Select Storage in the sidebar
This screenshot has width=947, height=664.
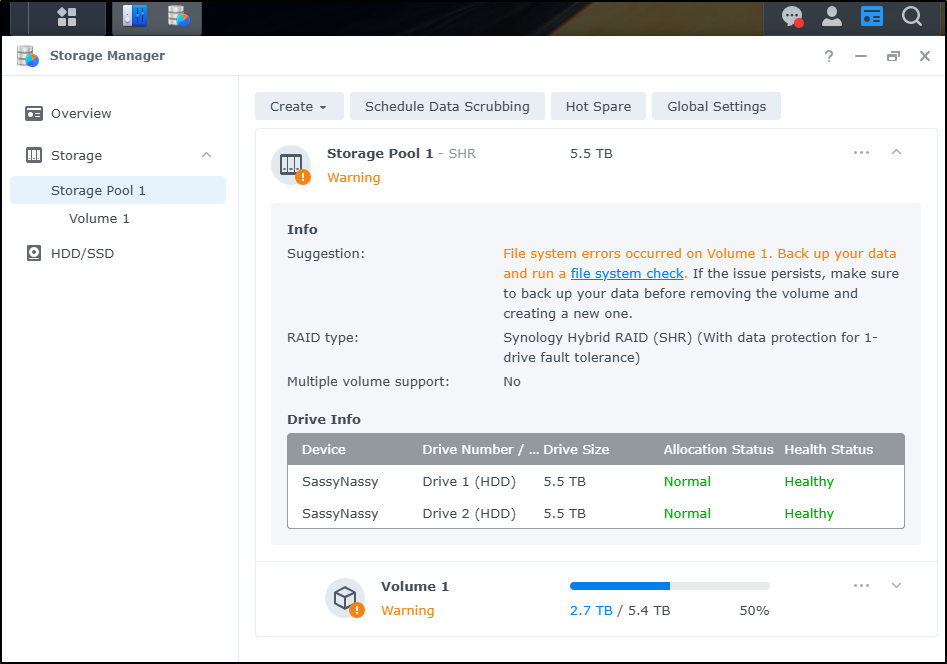click(x=76, y=155)
